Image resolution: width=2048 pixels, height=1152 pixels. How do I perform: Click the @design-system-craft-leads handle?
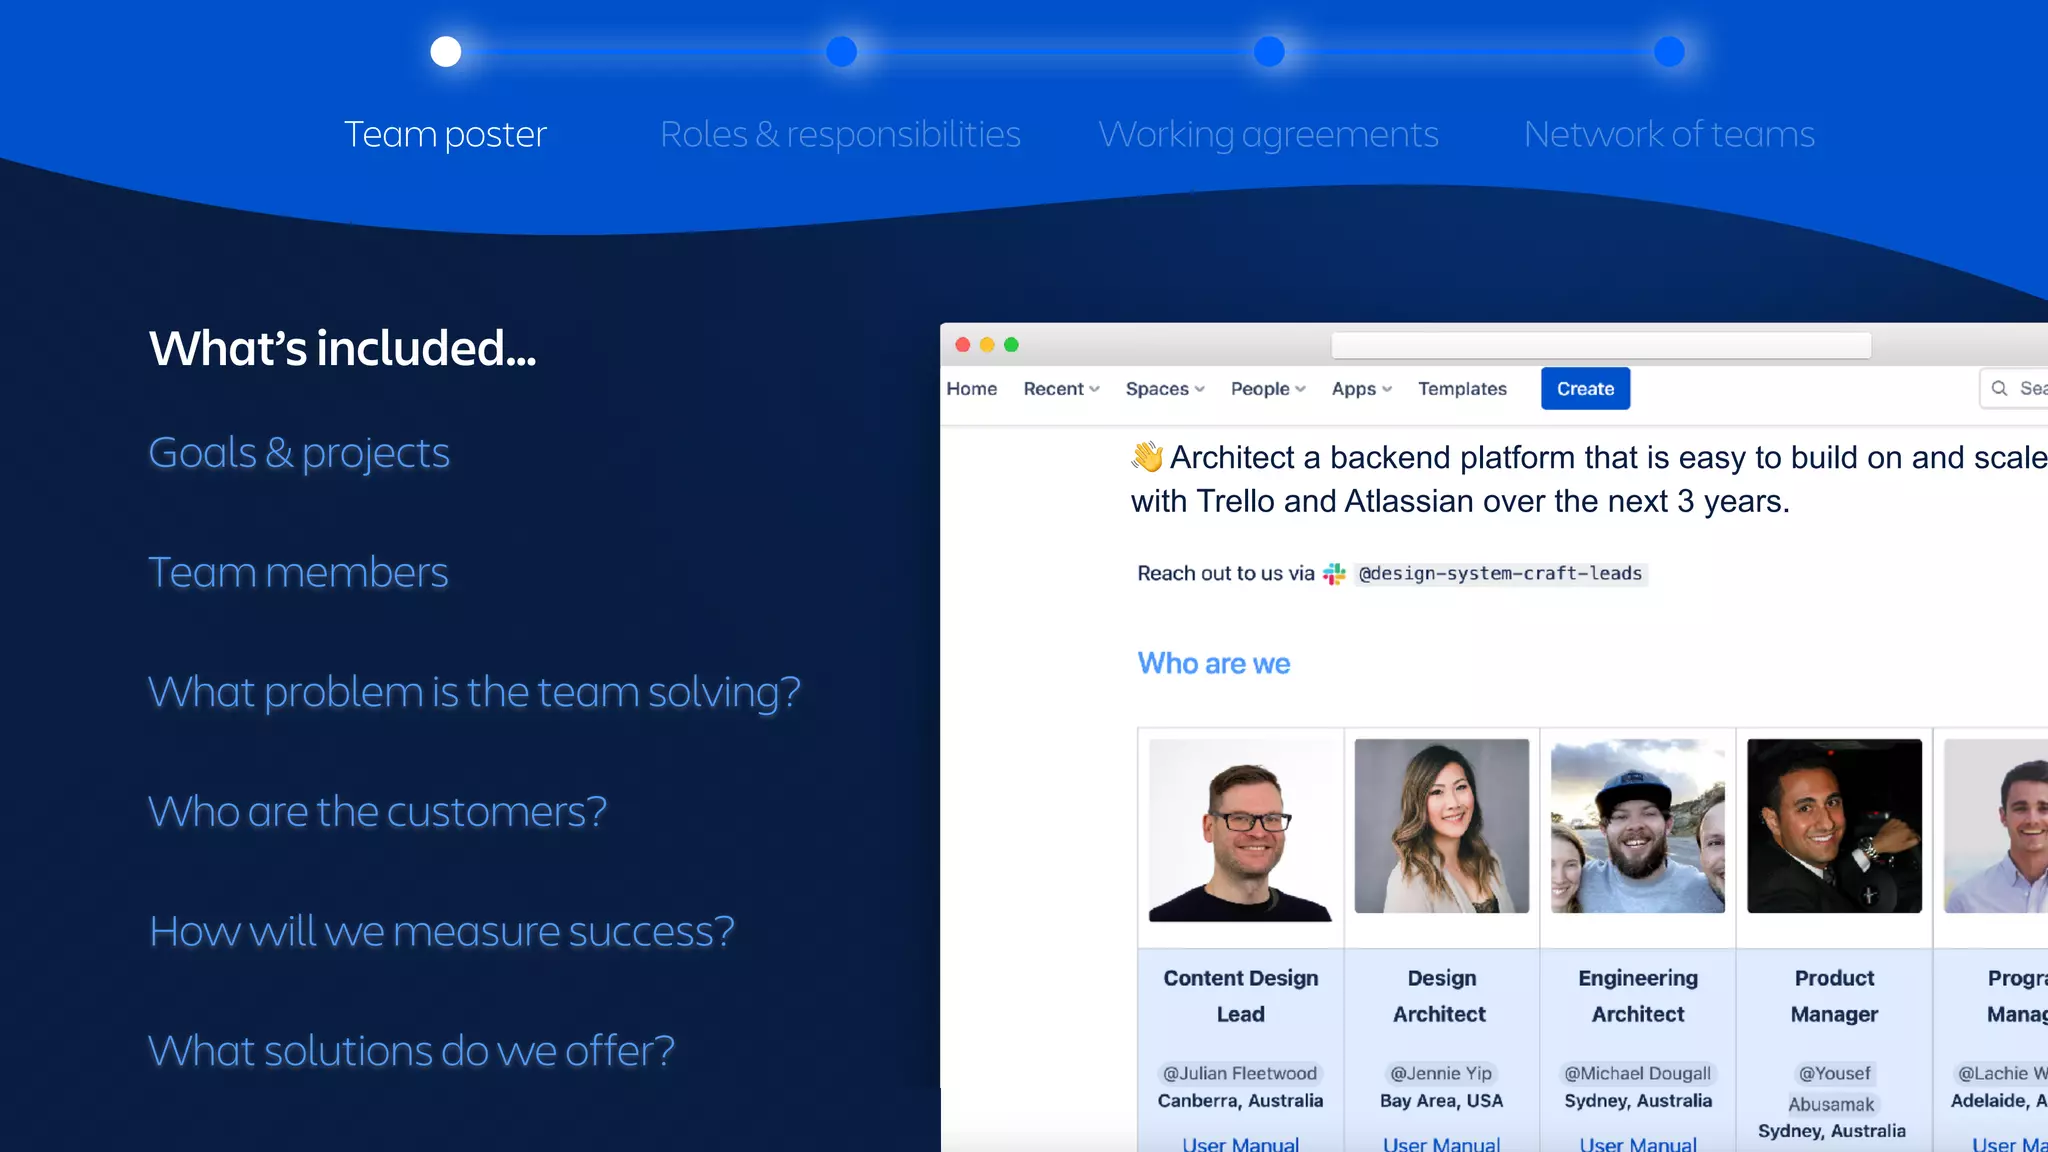tap(1500, 574)
